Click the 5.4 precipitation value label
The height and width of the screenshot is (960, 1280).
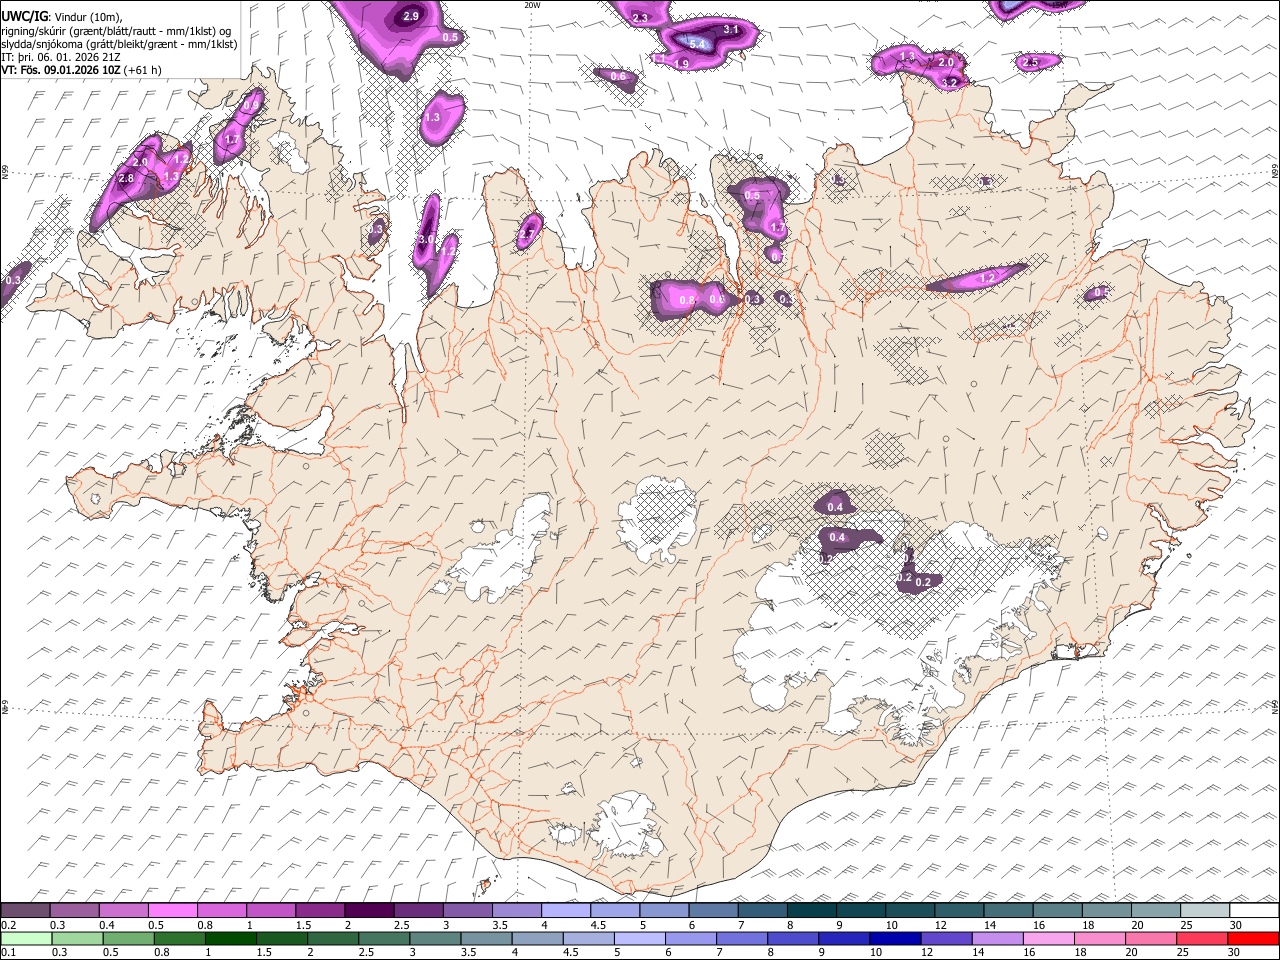click(x=698, y=44)
